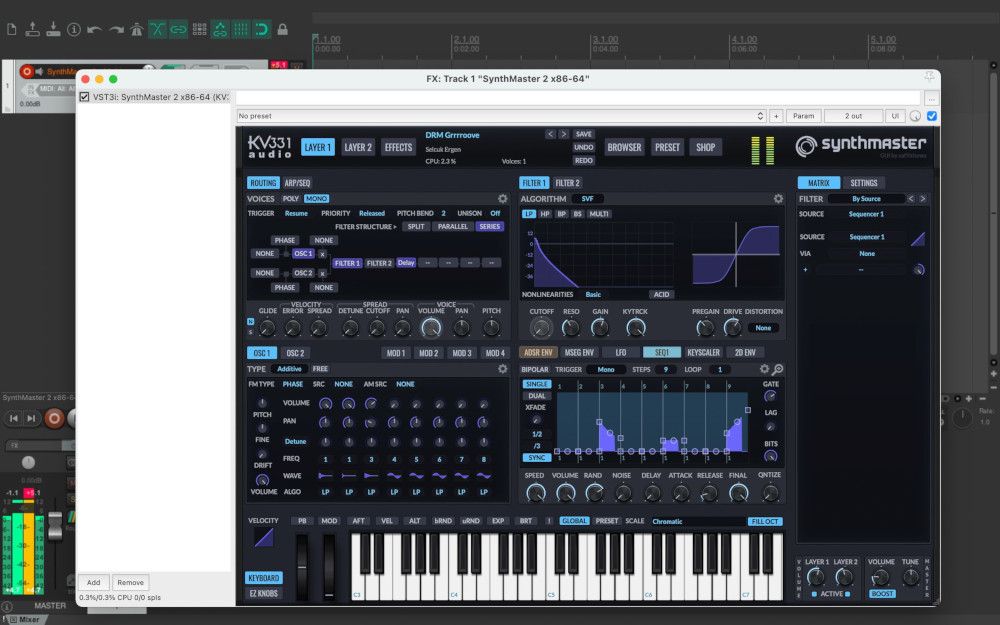
Task: Click record-arm button on SynthMaster track
Action: point(26,71)
